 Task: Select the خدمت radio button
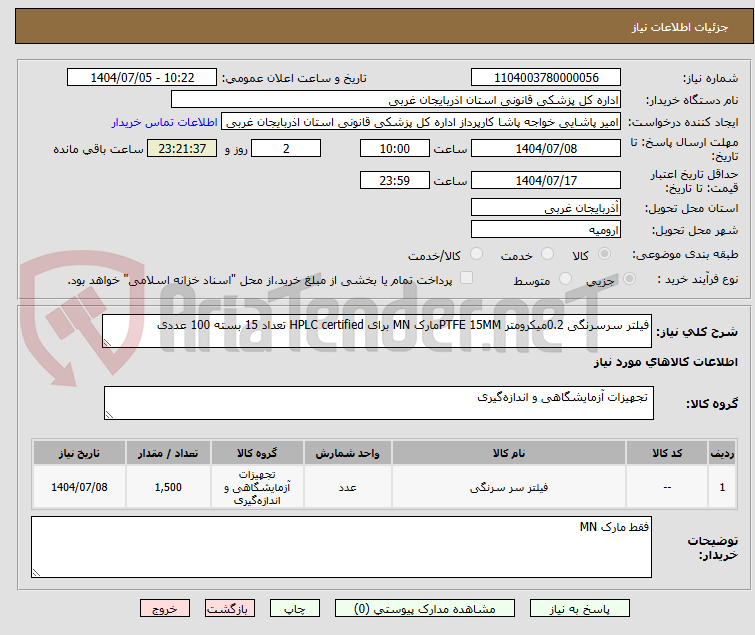[x=547, y=254]
